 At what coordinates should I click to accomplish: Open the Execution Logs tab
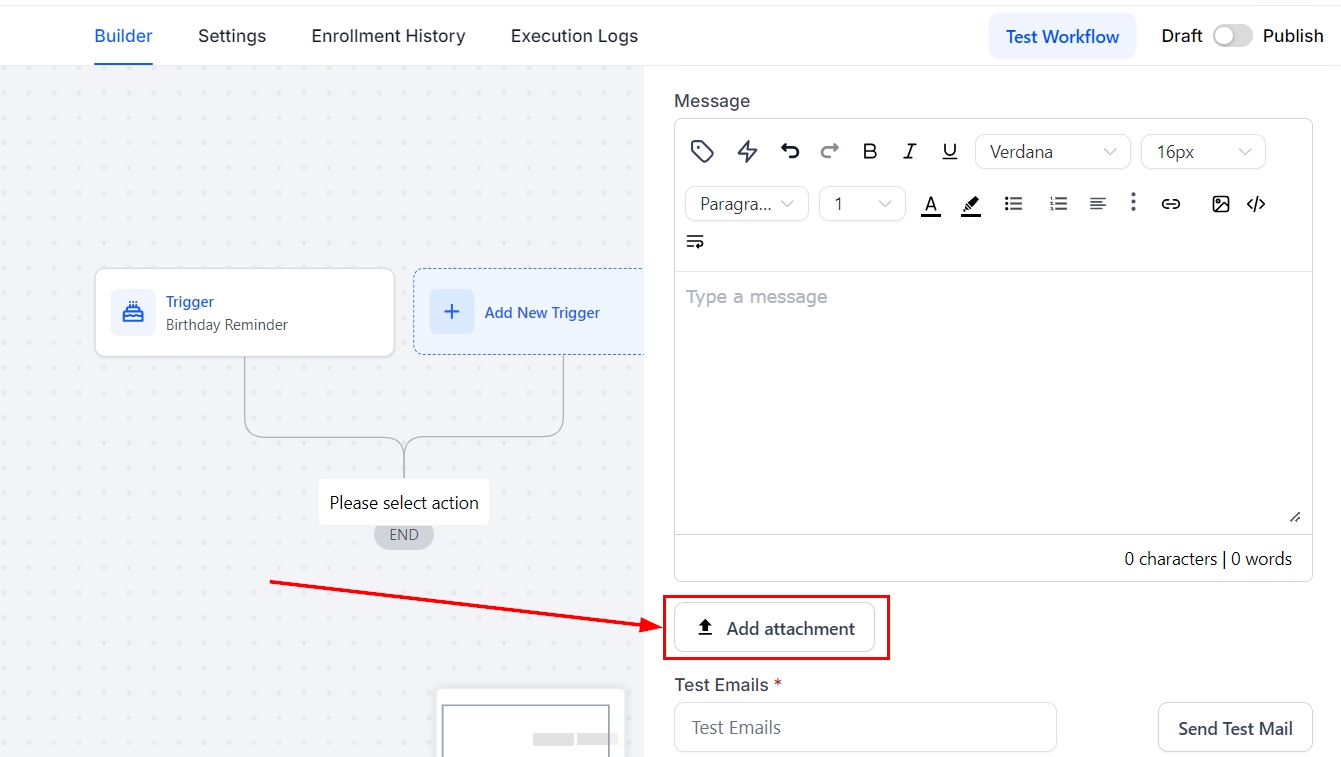(574, 36)
